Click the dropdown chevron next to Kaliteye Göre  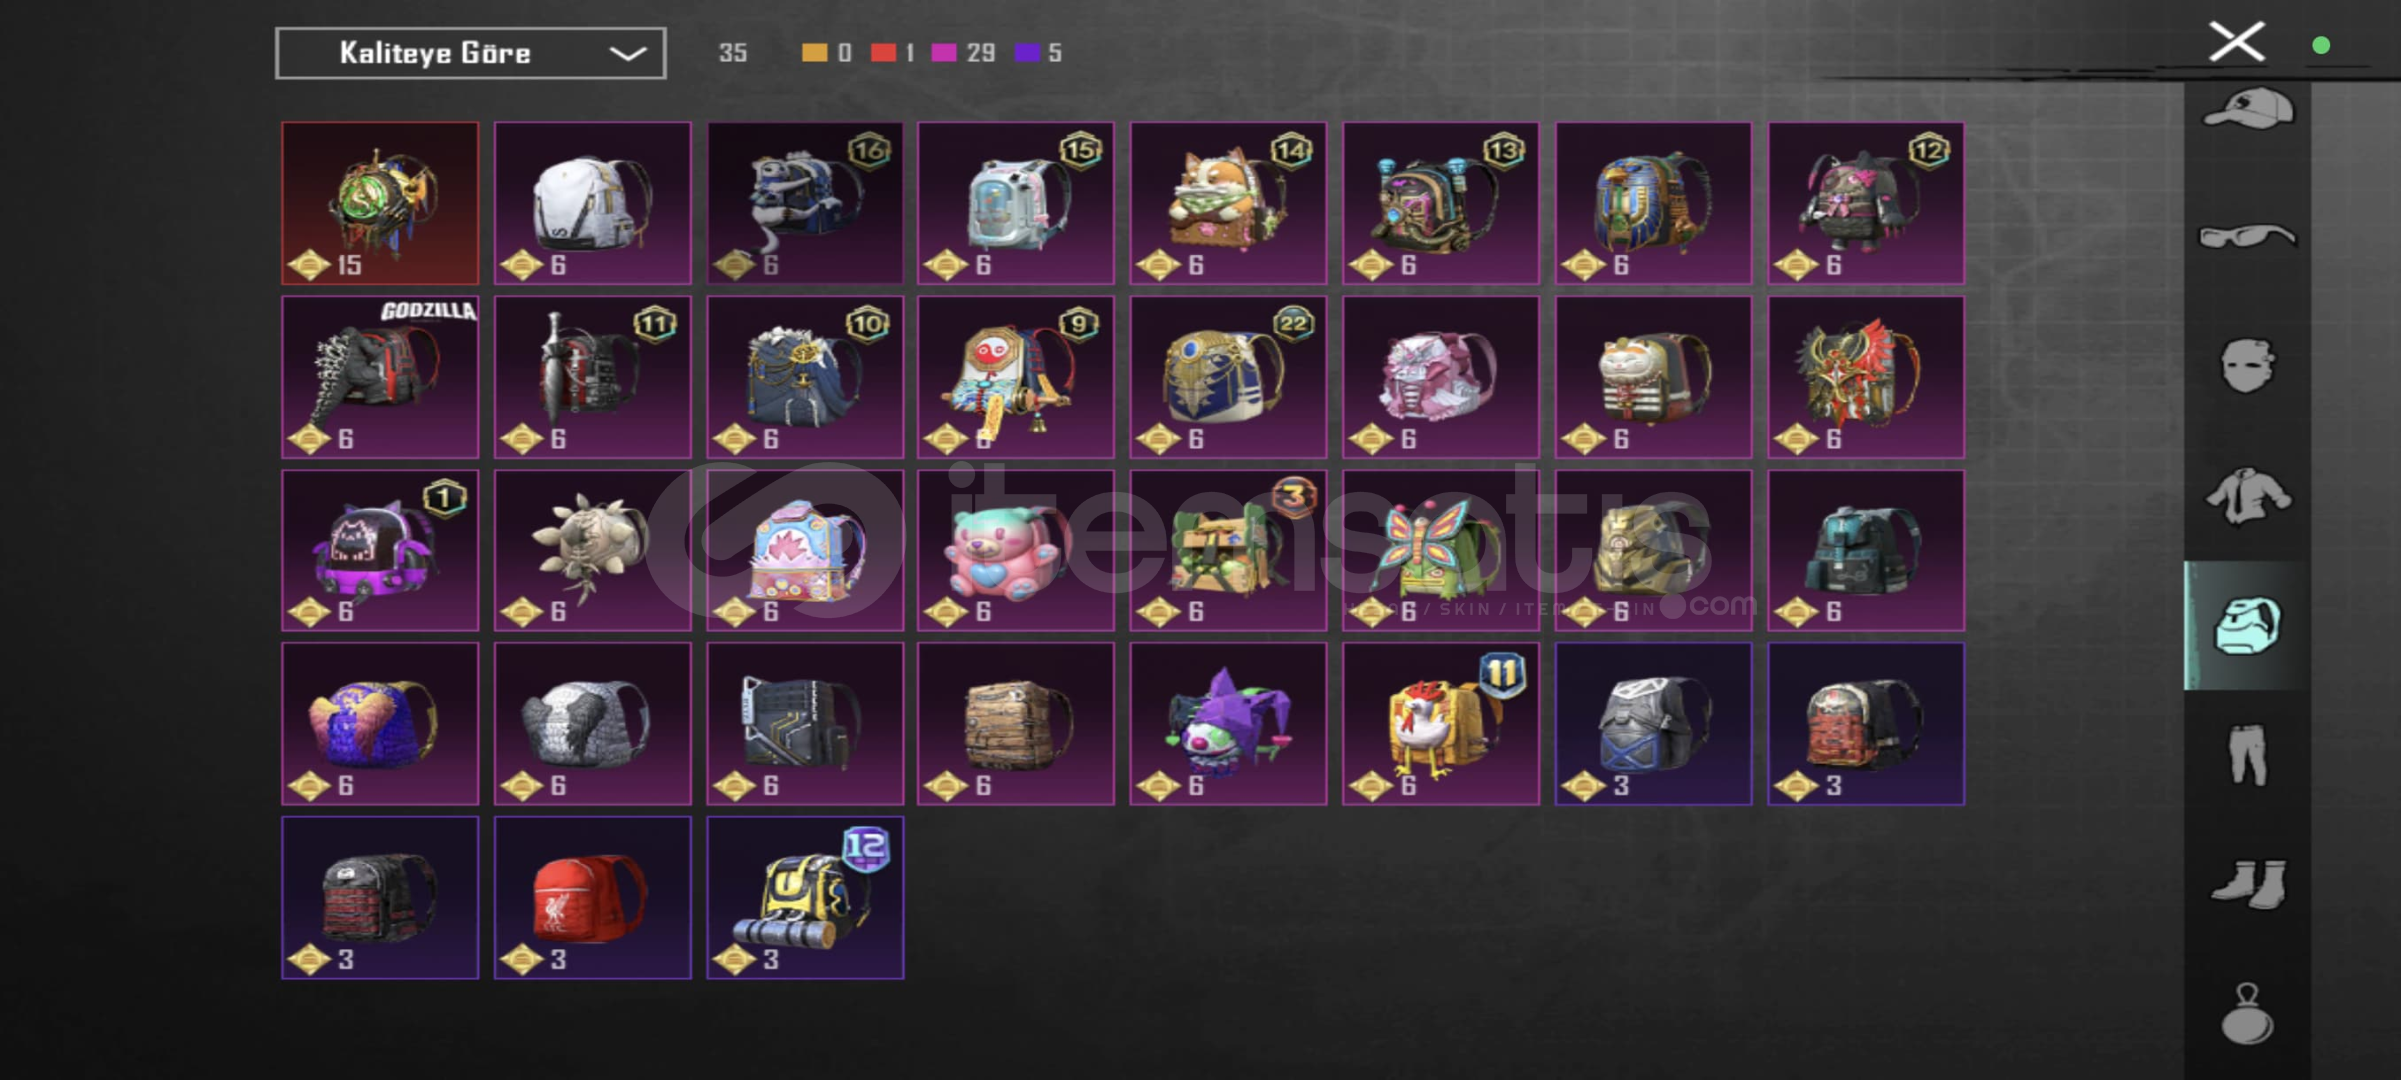pos(627,53)
